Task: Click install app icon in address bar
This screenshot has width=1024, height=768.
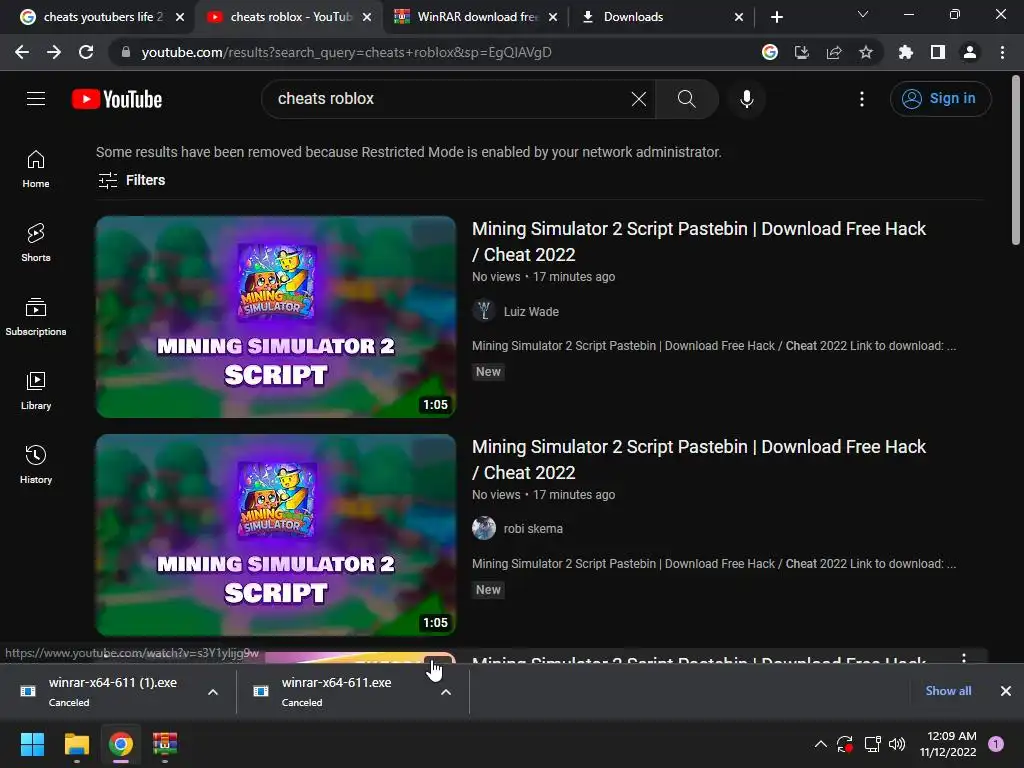Action: (x=802, y=52)
